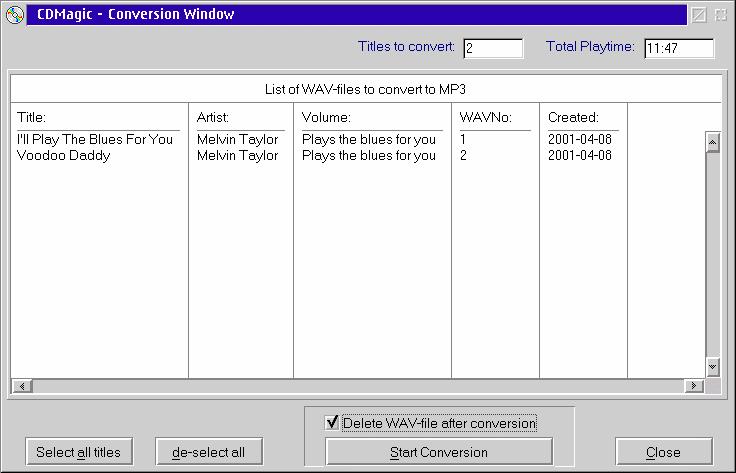Click de-select all button

click(208, 452)
